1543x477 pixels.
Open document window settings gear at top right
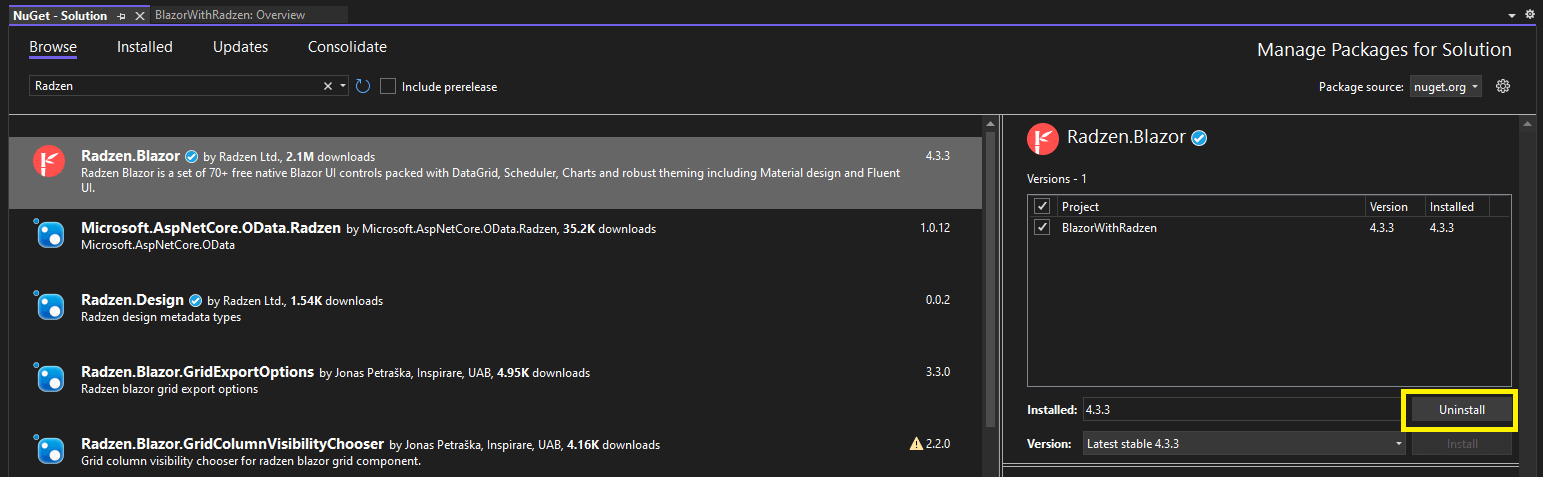(1529, 15)
